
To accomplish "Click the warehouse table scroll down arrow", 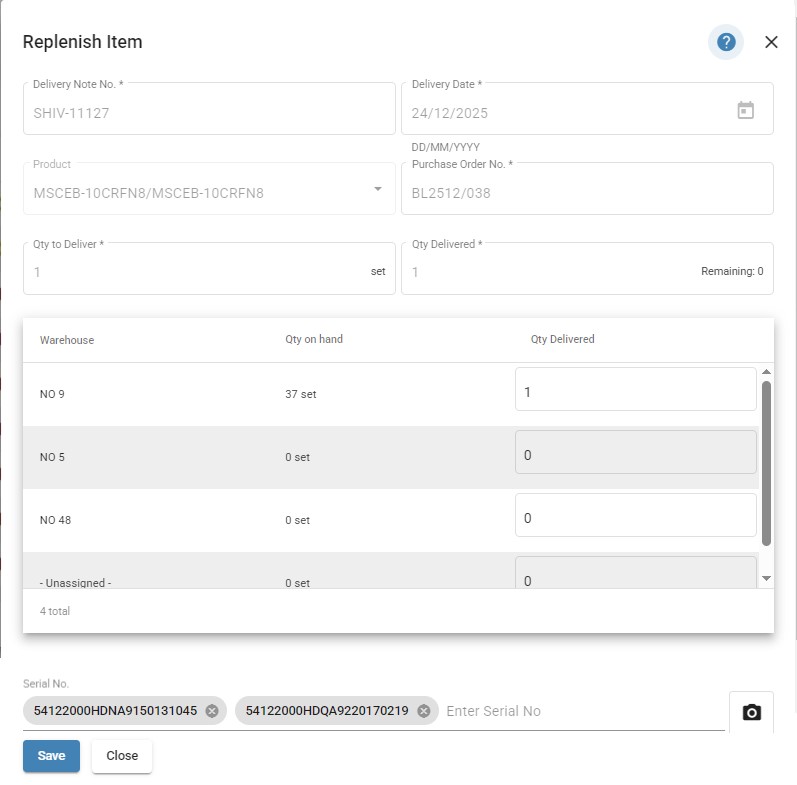I will click(767, 578).
